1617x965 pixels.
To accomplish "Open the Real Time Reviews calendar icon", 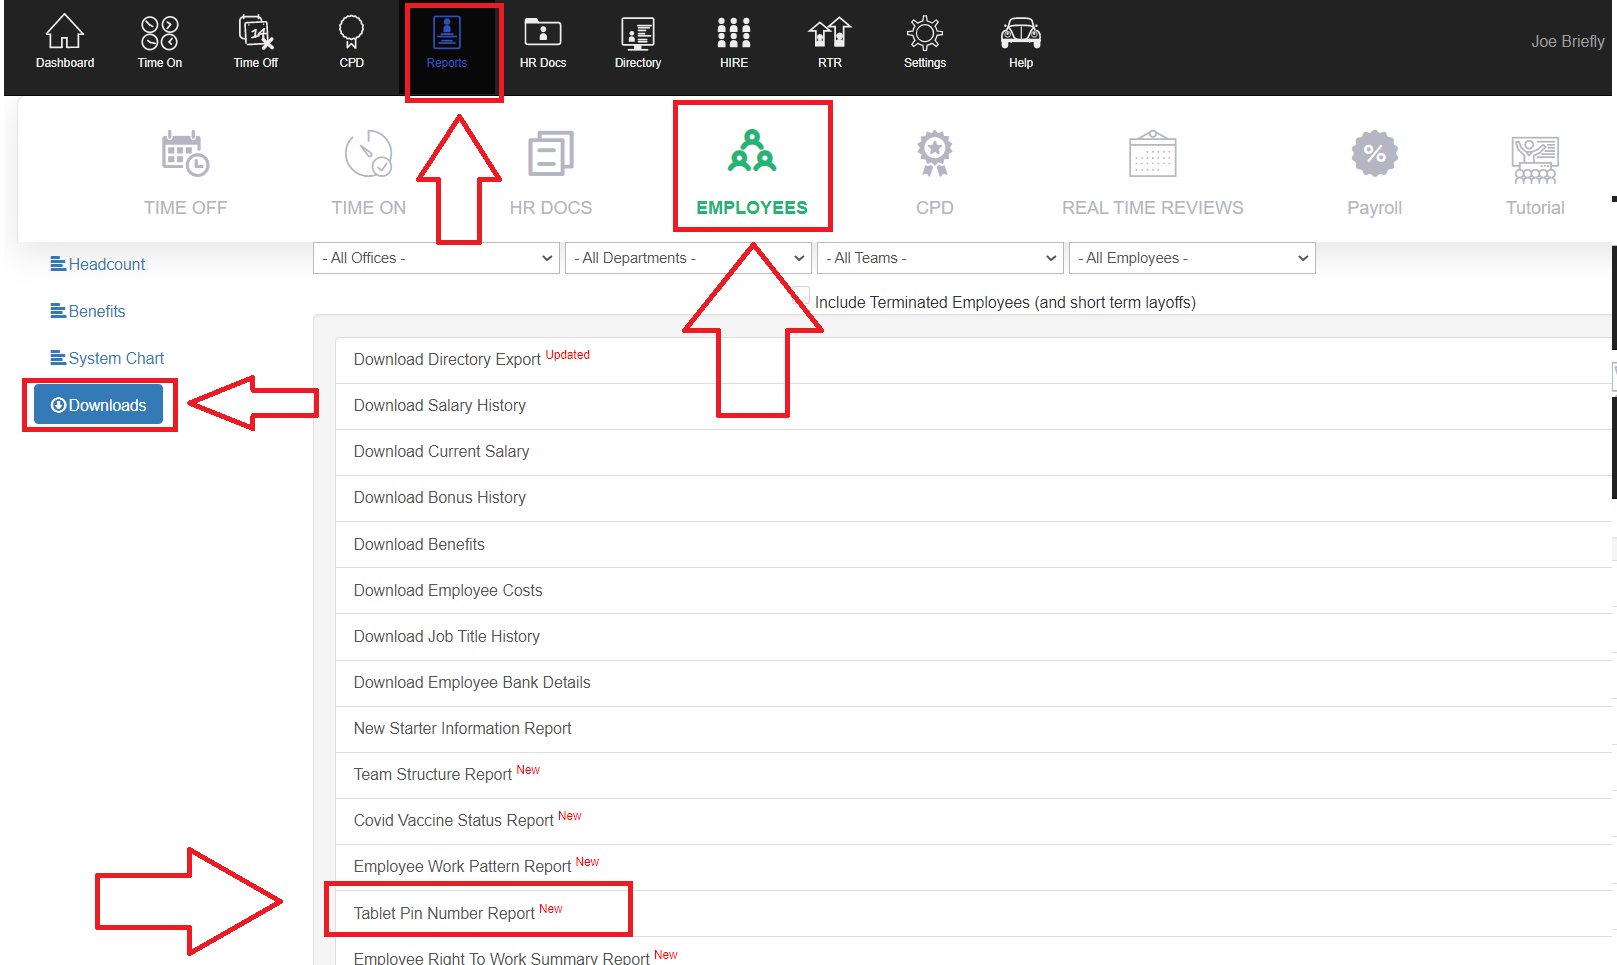I will pos(1152,170).
